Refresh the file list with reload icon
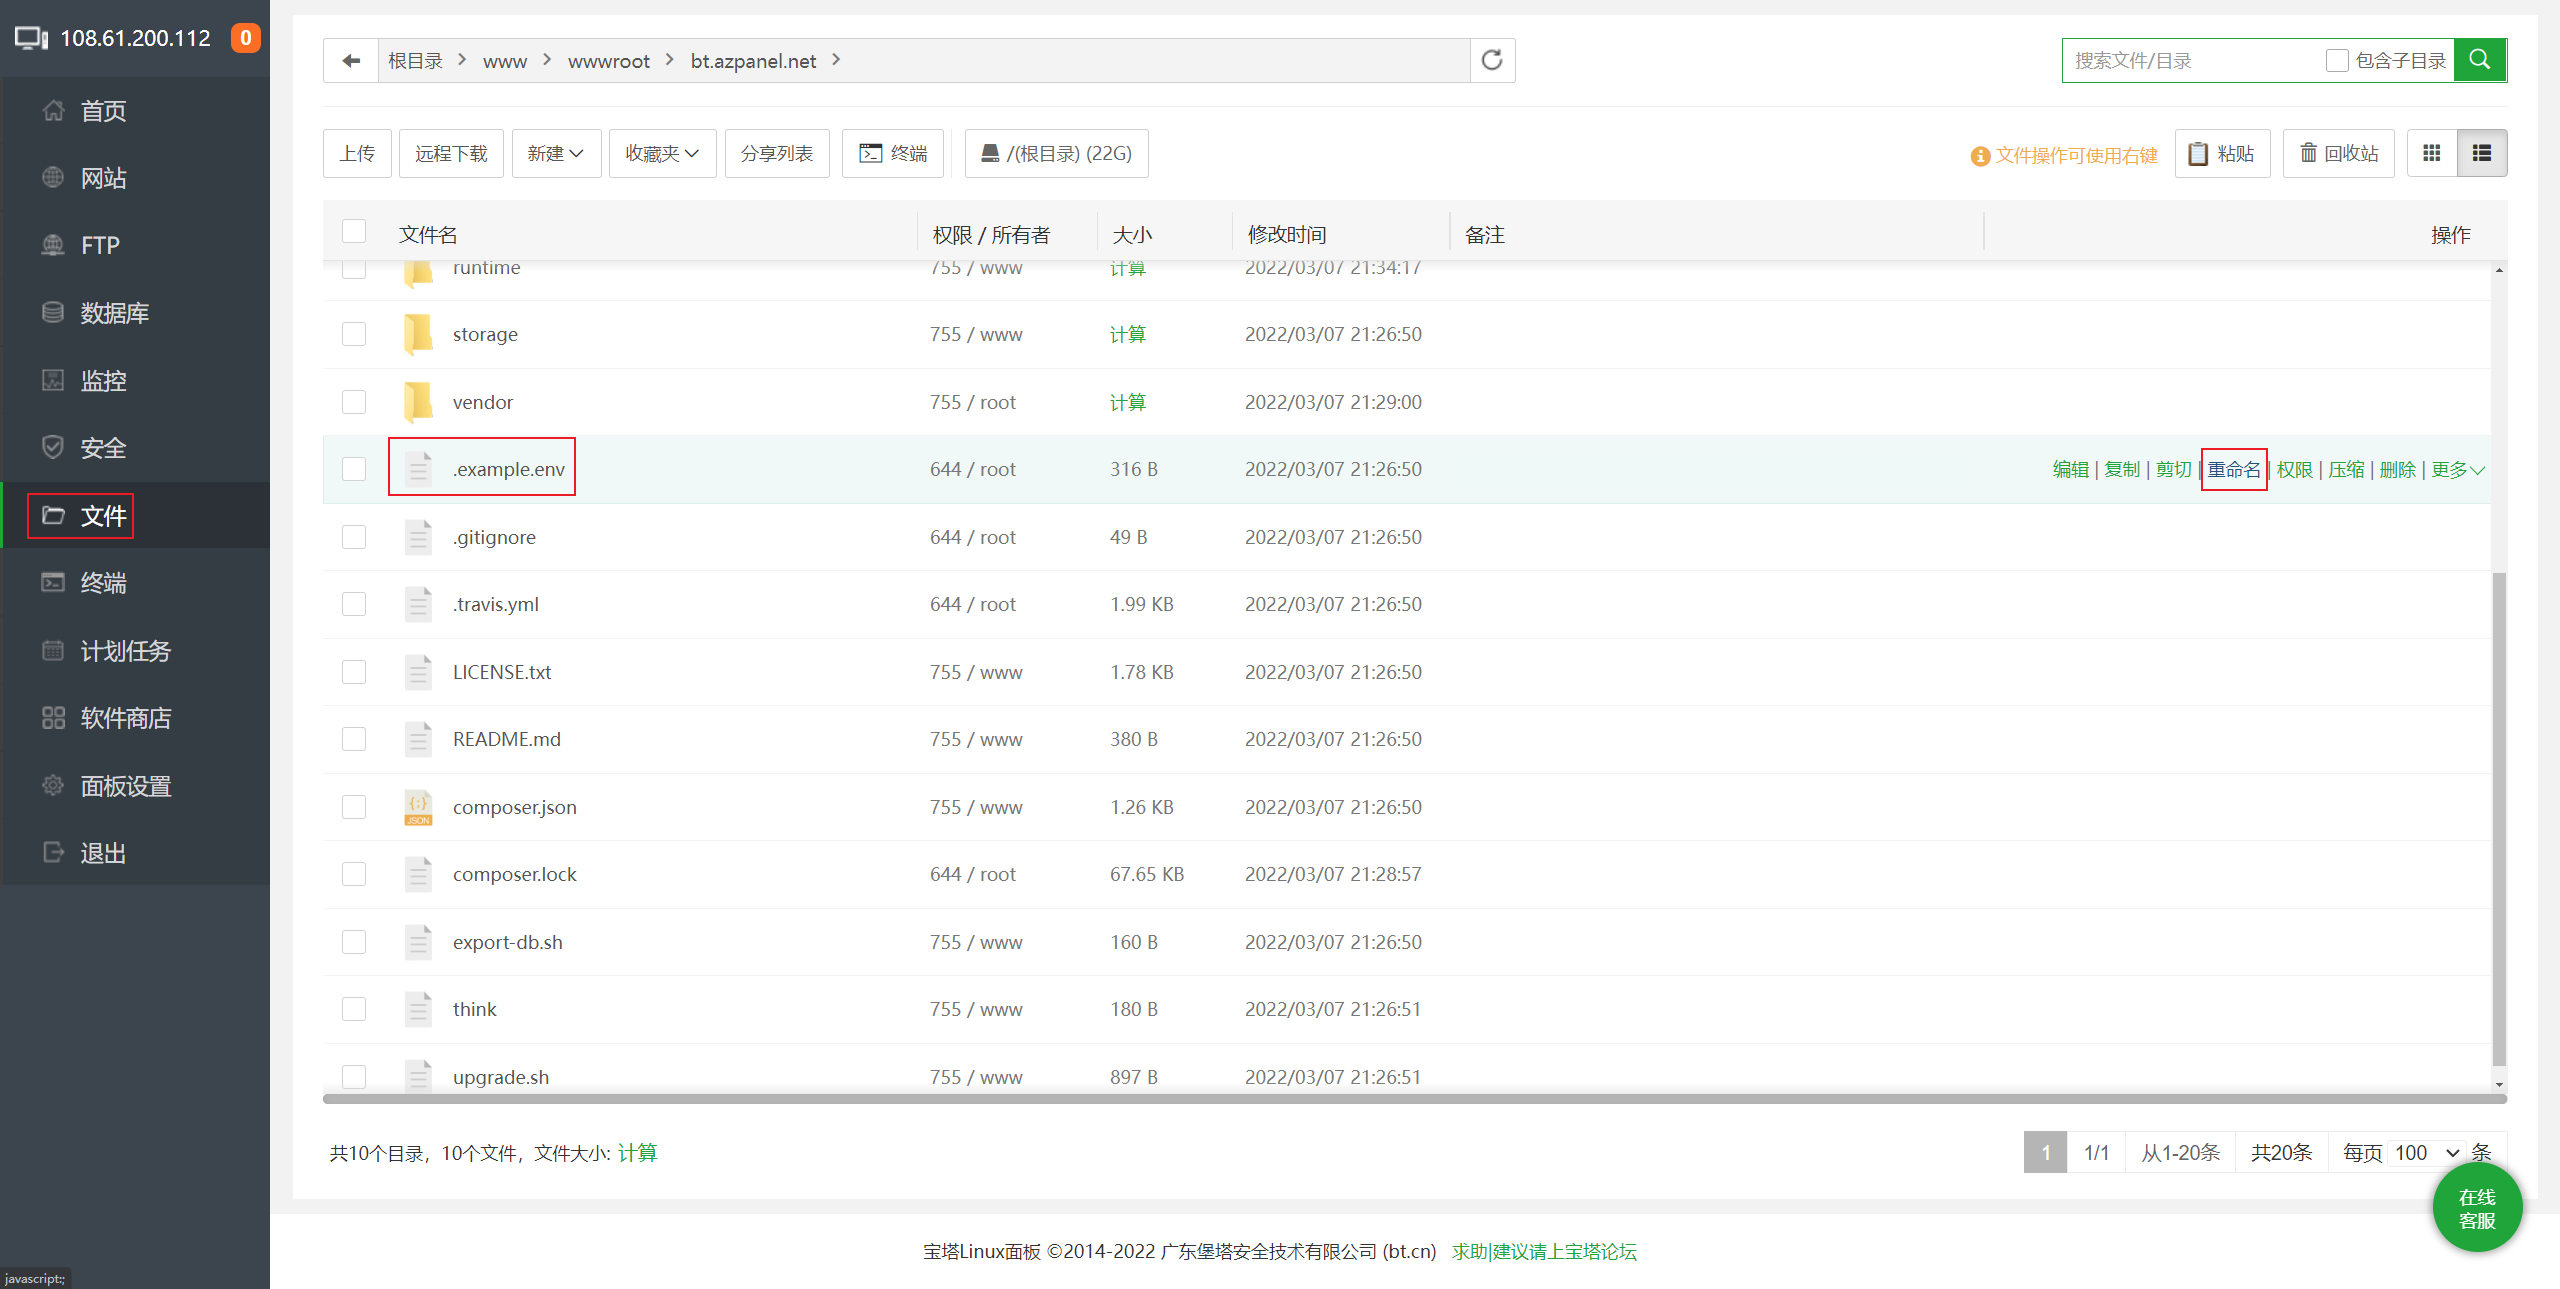2560x1289 pixels. 1492,61
